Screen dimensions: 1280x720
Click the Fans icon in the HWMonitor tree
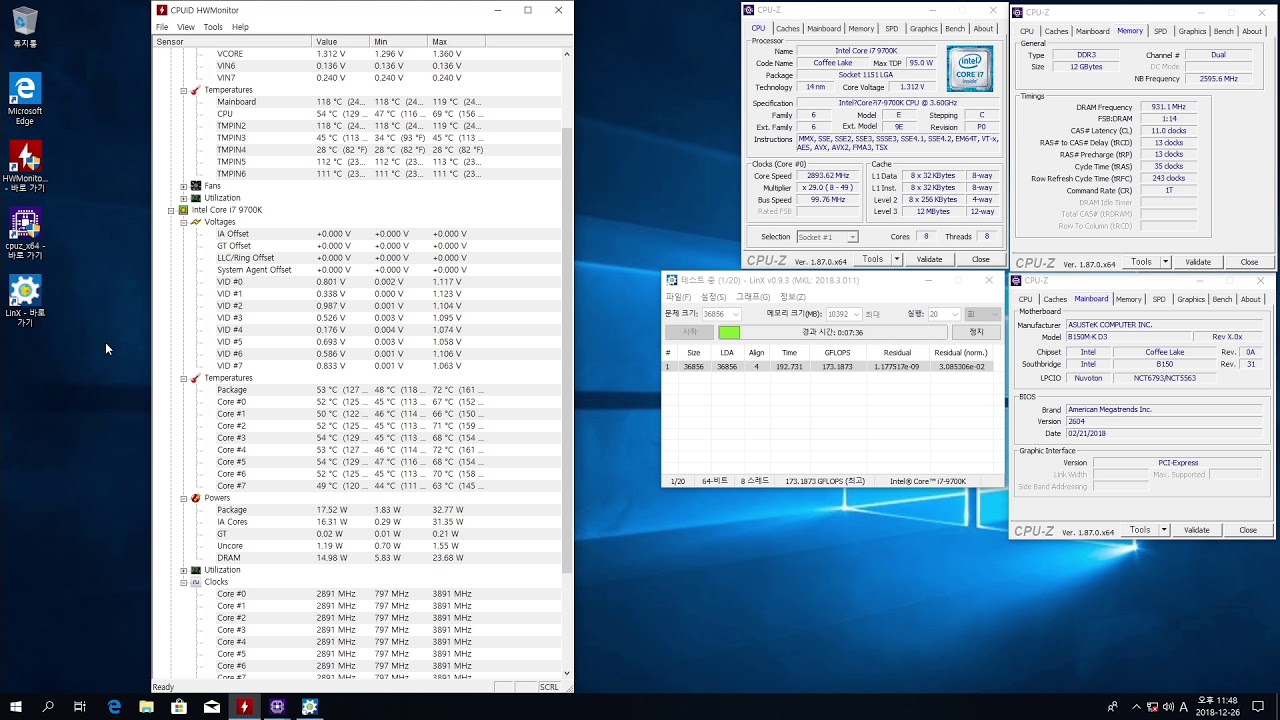point(196,186)
